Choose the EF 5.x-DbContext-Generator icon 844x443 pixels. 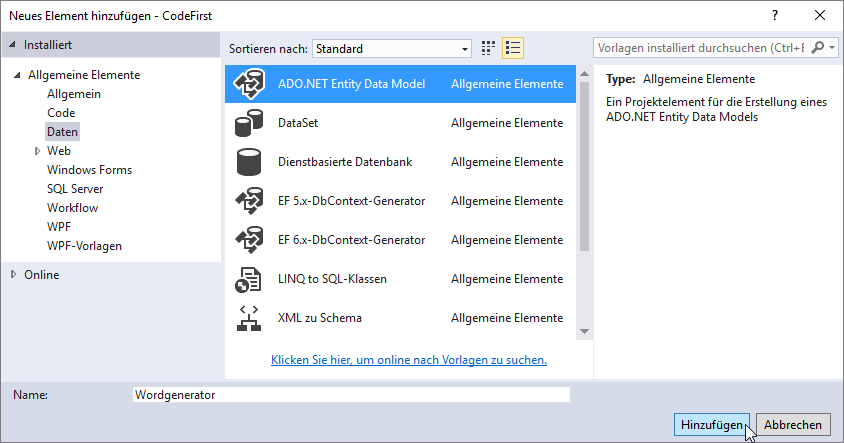tap(248, 201)
